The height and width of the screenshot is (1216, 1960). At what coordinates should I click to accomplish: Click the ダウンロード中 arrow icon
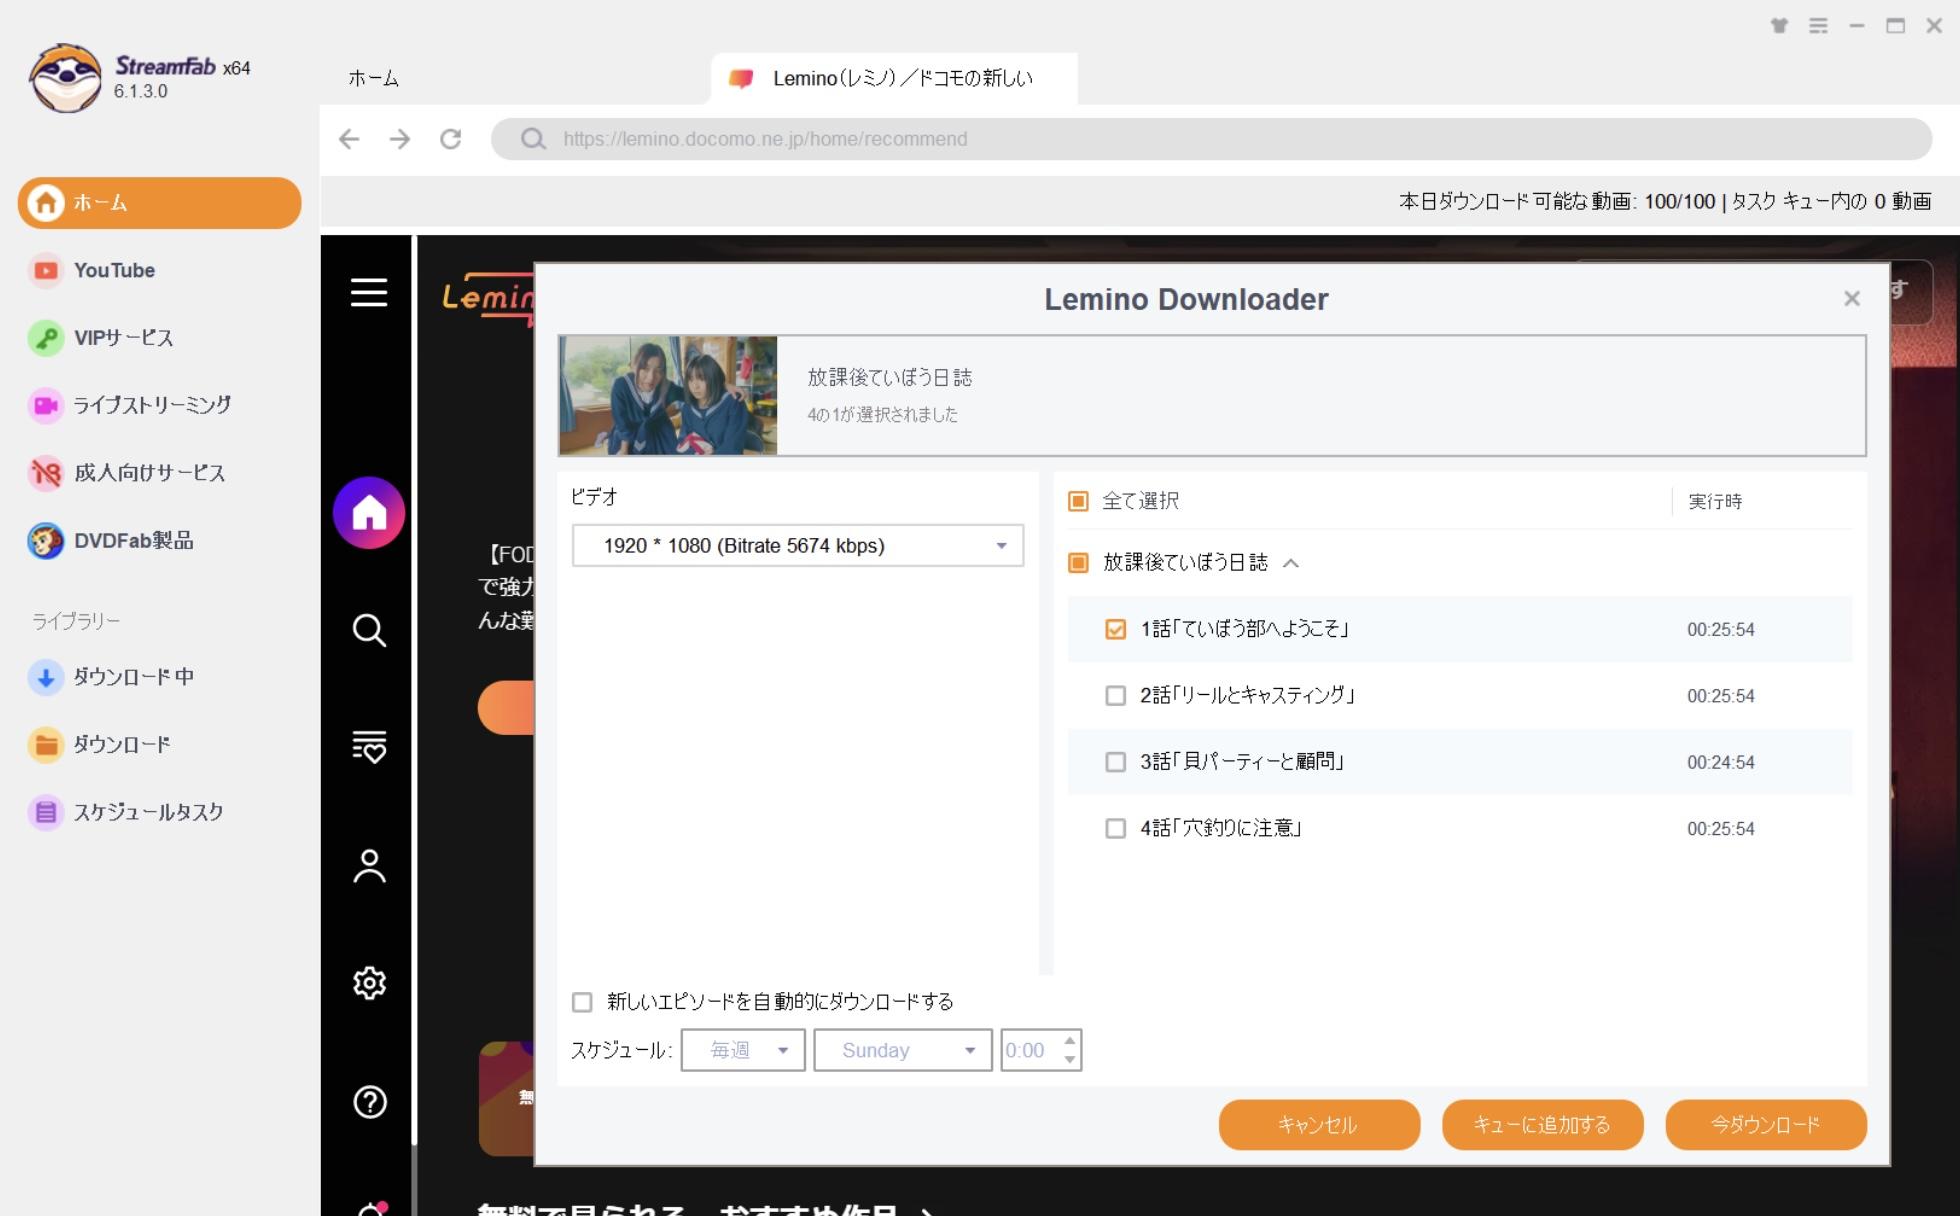pyautogui.click(x=45, y=677)
